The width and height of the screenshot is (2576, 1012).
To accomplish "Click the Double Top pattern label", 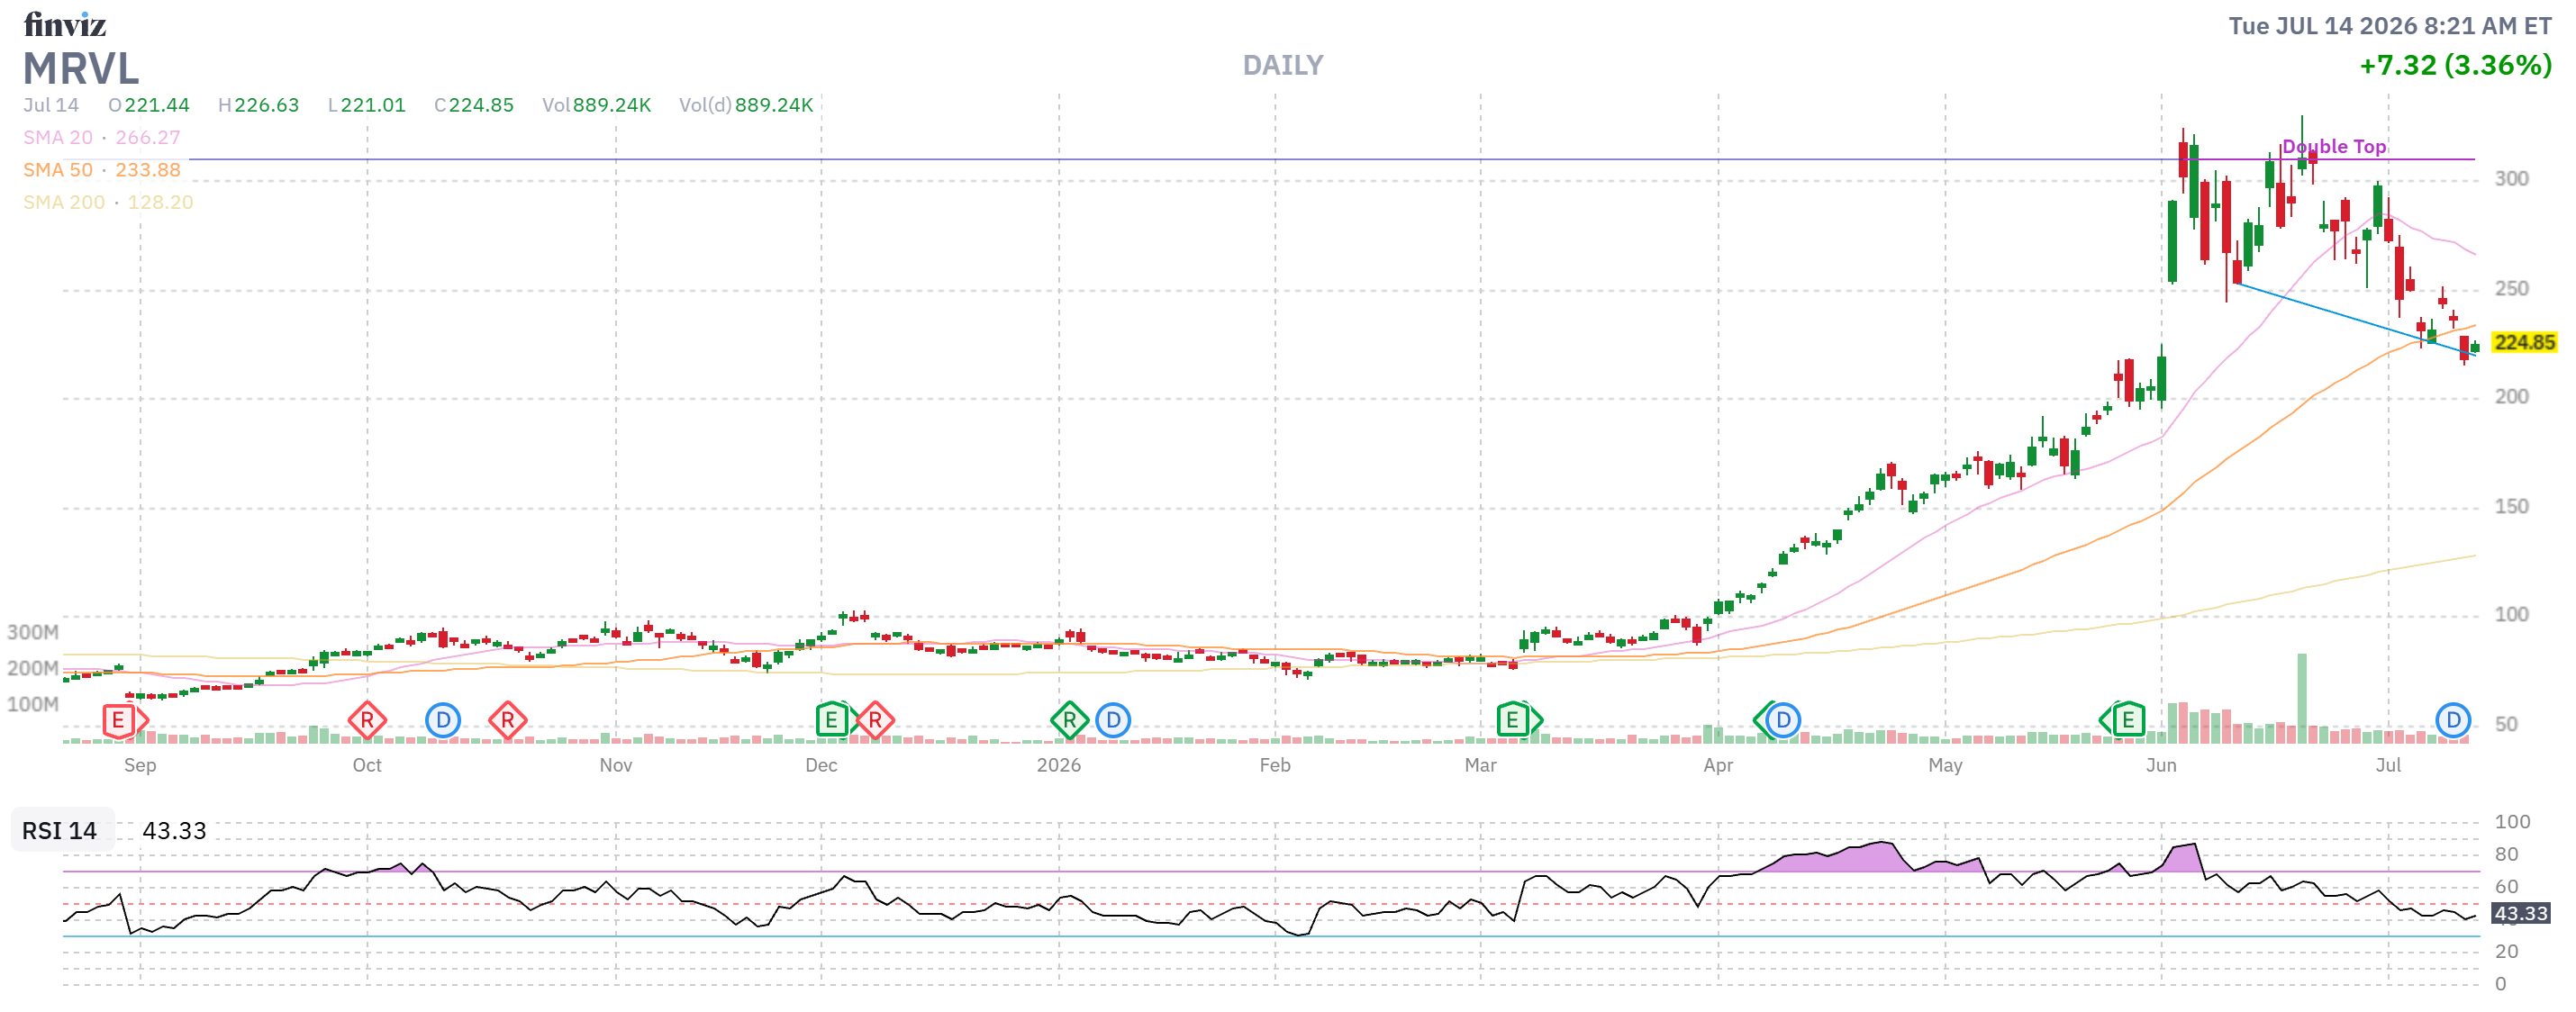I will pyautogui.click(x=2334, y=147).
